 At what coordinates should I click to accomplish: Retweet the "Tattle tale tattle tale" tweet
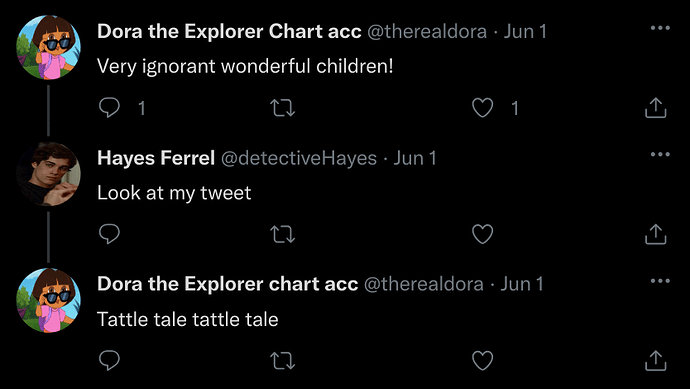pyautogui.click(x=282, y=361)
